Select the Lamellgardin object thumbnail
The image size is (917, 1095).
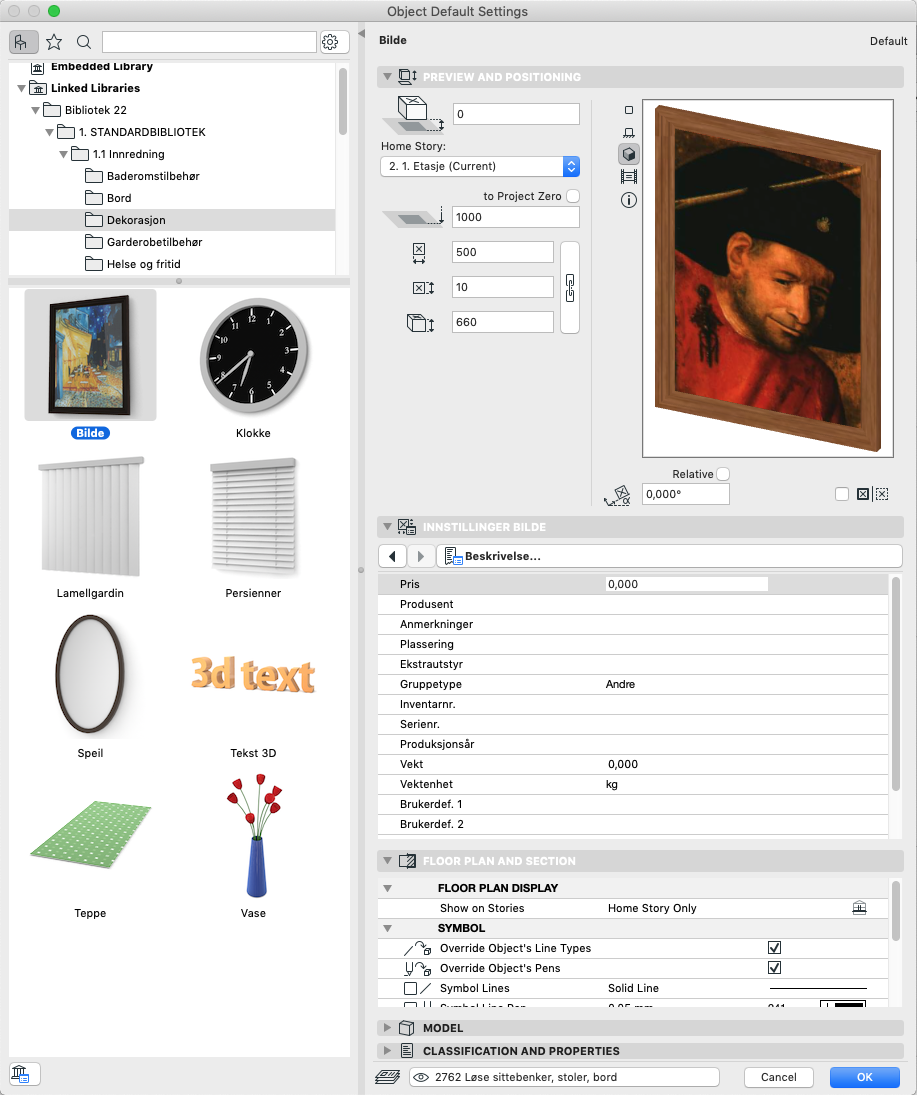pos(91,517)
